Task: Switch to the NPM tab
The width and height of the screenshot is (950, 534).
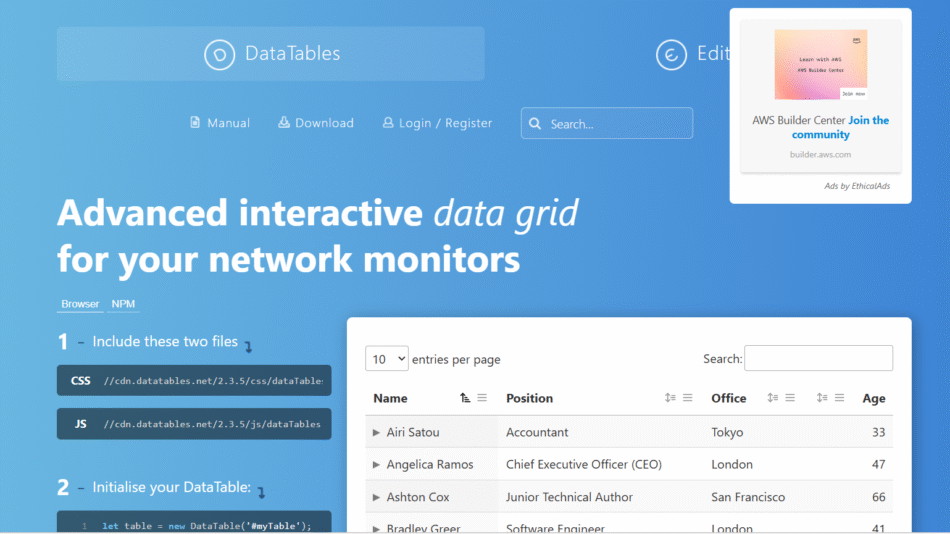Action: [123, 304]
